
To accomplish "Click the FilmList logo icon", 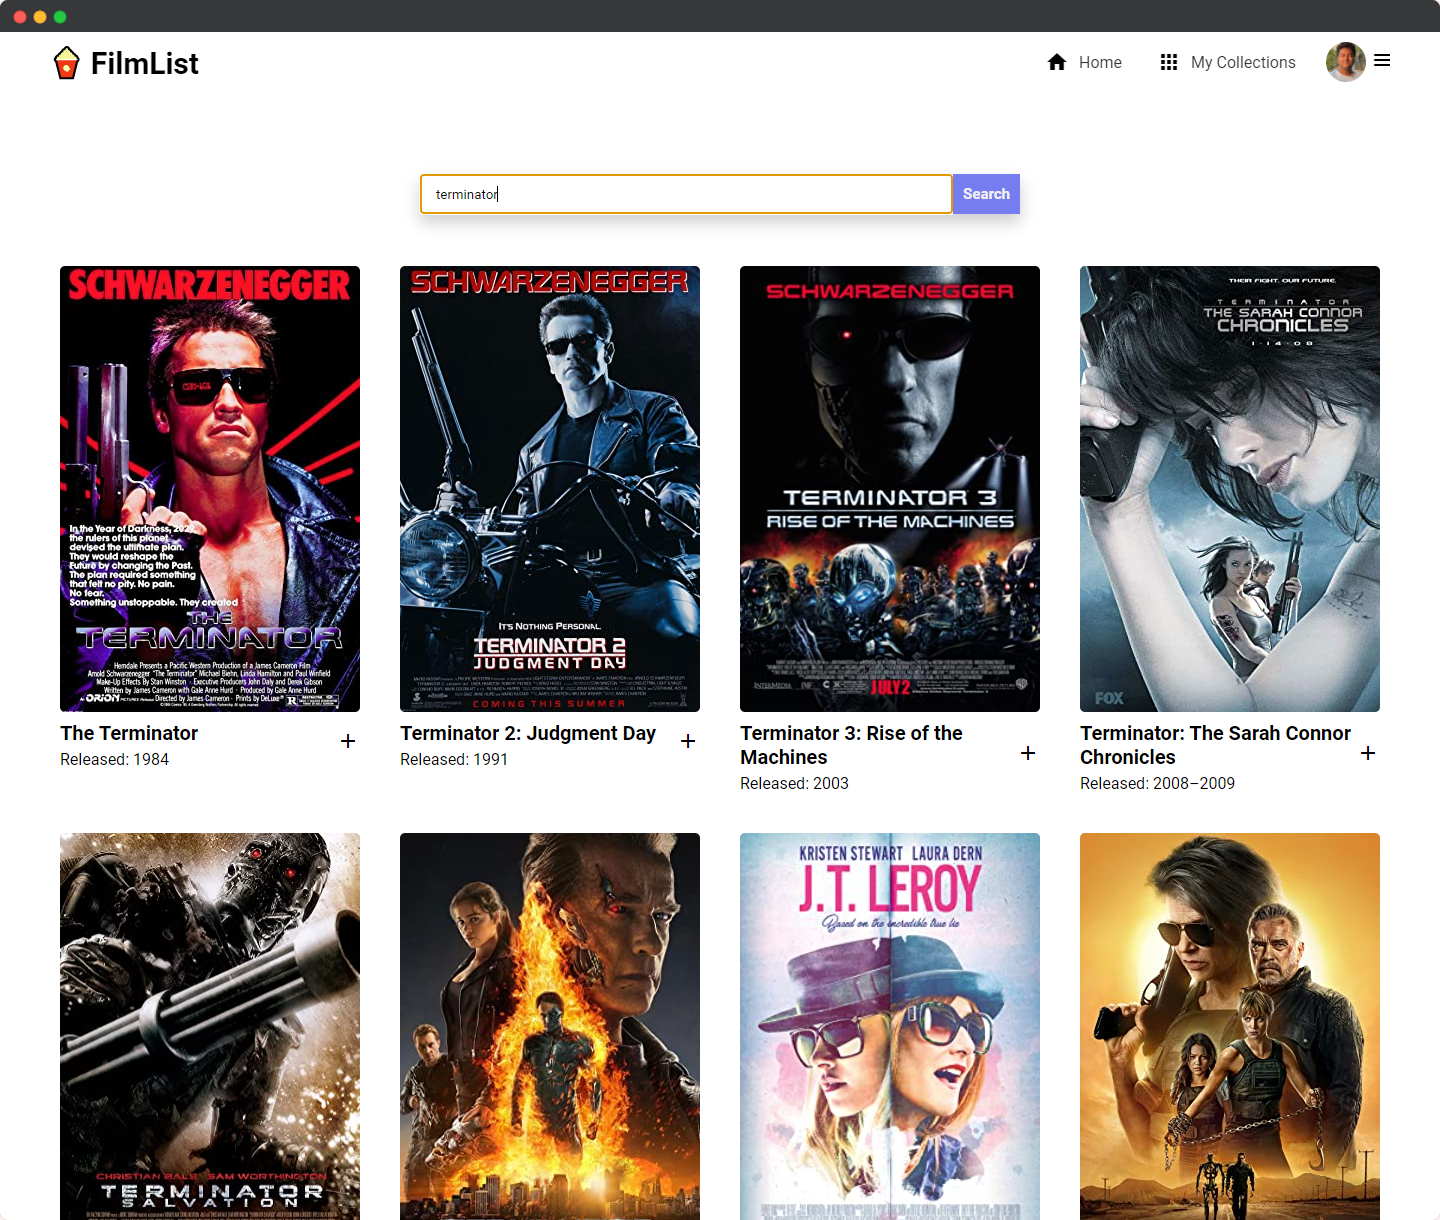I will click(x=66, y=63).
